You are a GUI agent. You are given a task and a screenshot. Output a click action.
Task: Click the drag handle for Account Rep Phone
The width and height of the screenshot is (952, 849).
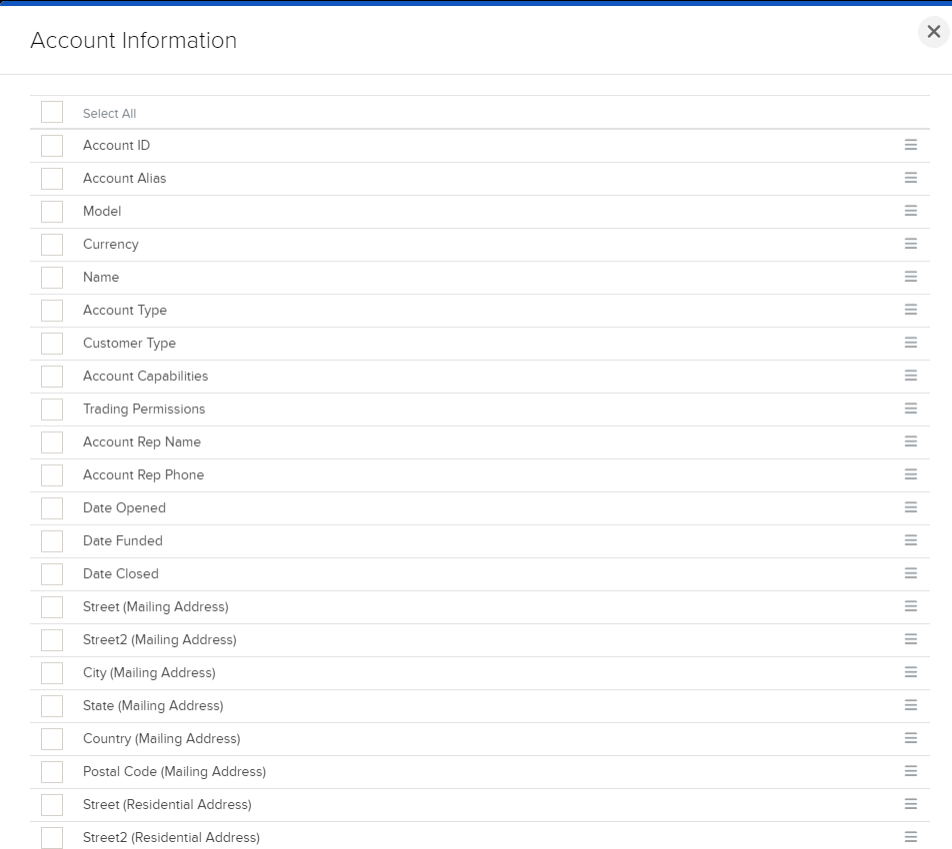(911, 474)
